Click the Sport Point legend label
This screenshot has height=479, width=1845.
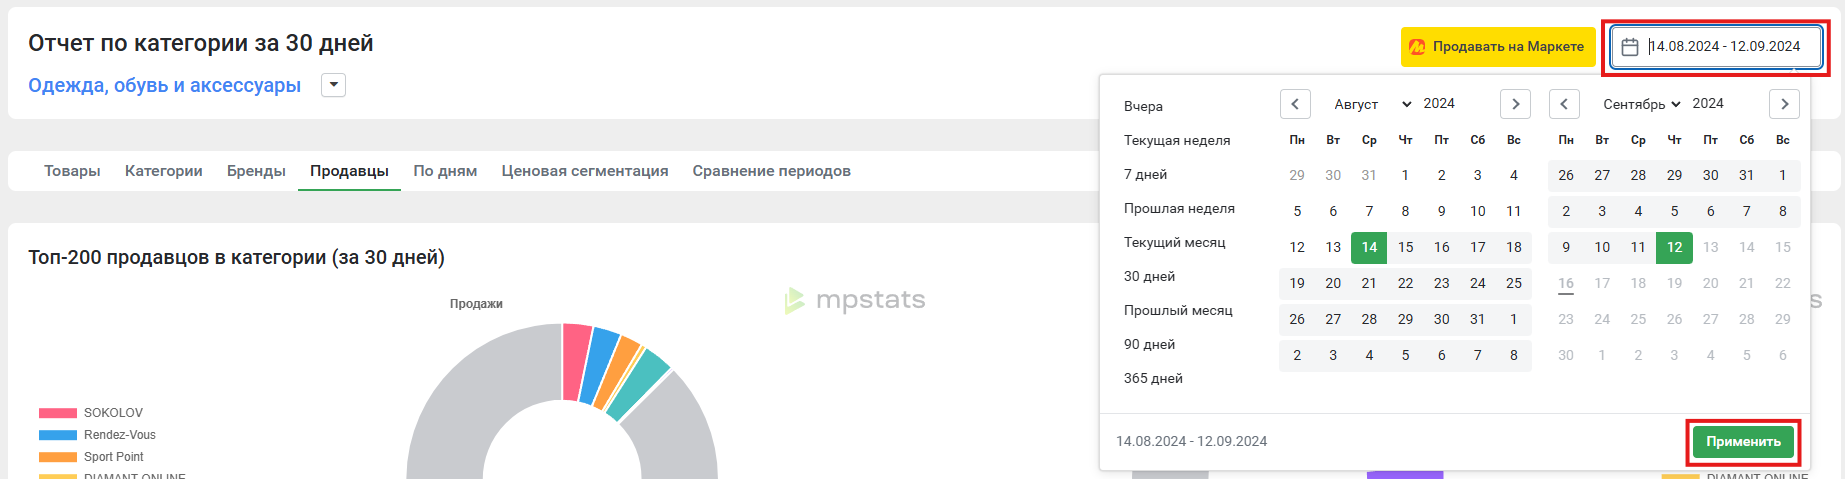click(114, 457)
